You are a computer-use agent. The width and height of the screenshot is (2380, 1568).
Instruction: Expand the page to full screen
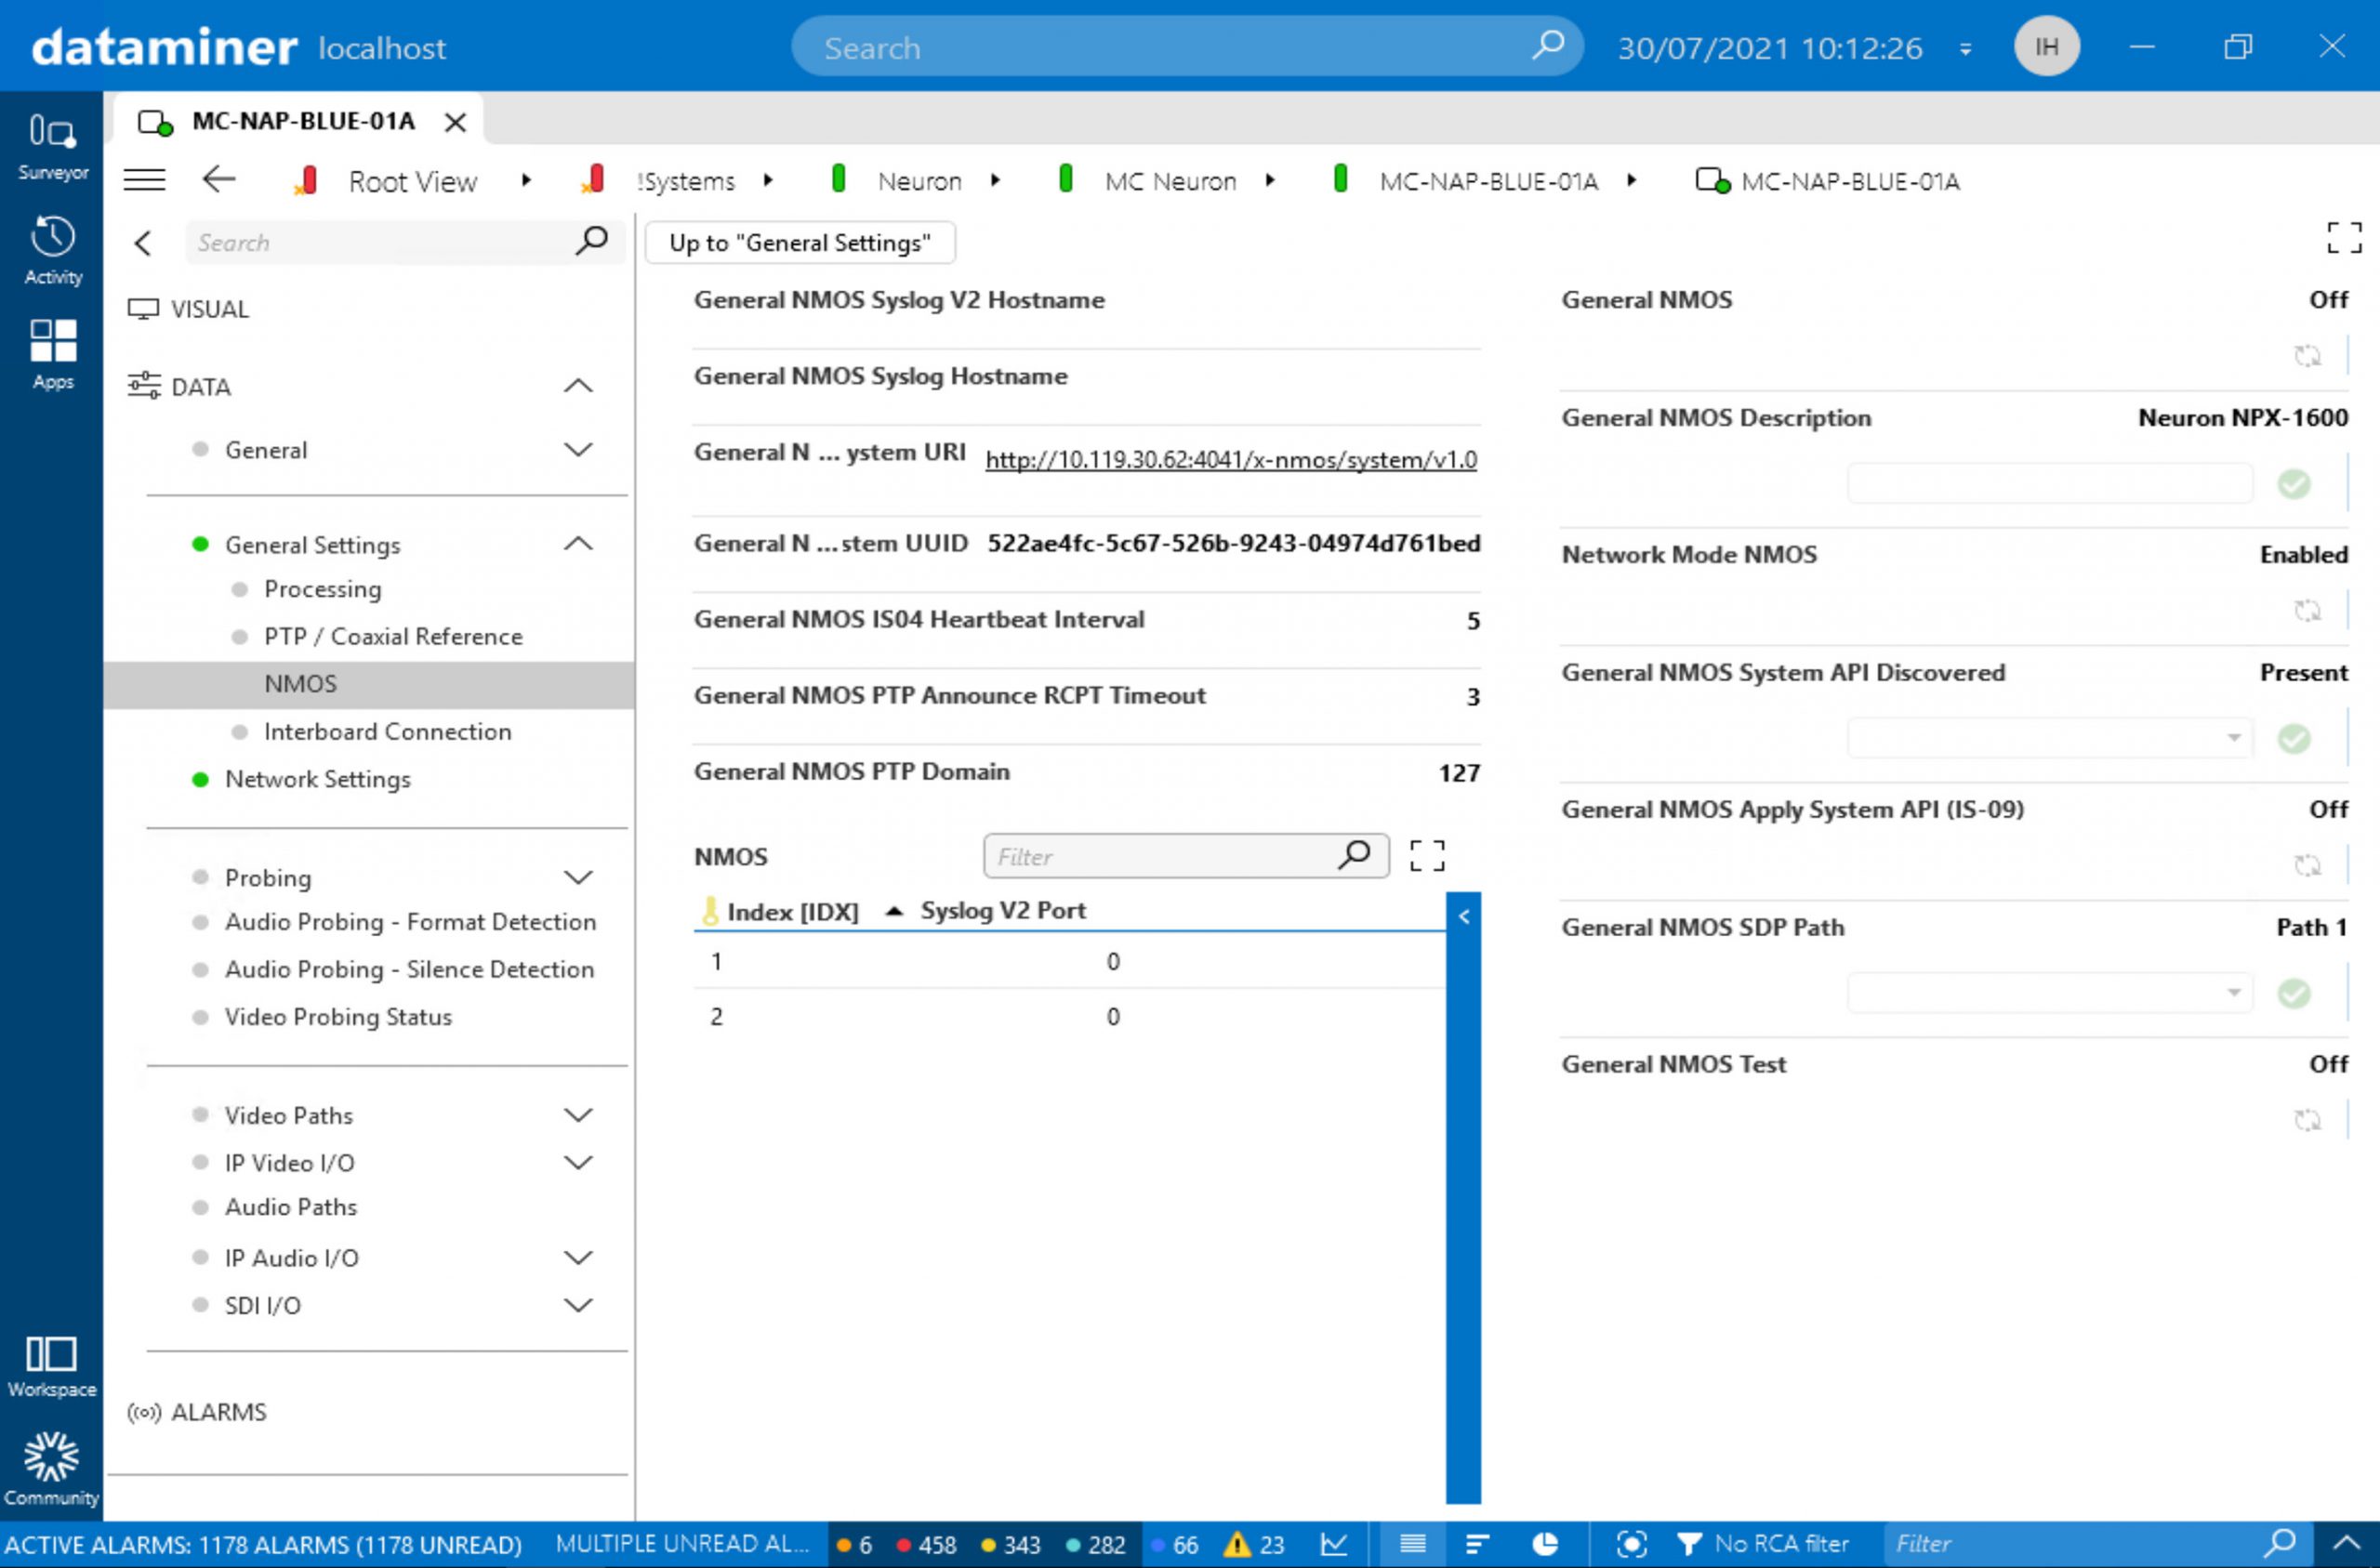[x=2343, y=238]
